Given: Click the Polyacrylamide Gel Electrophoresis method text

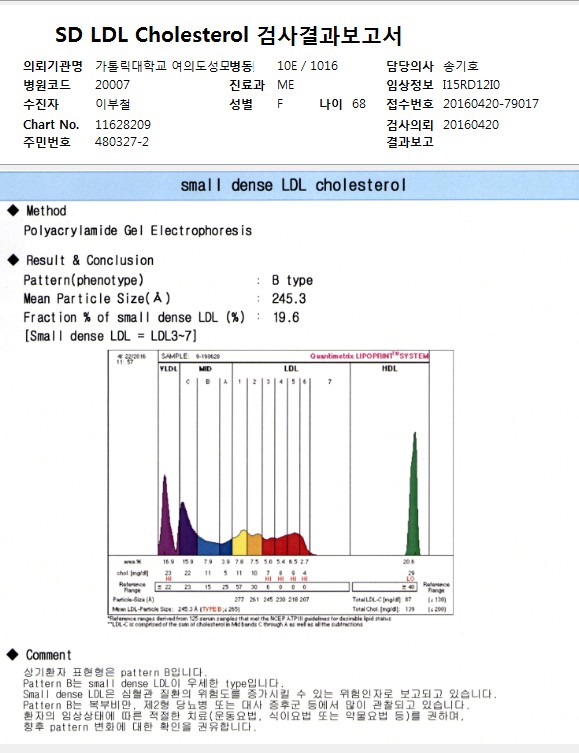Looking at the screenshot, I should (138, 231).
